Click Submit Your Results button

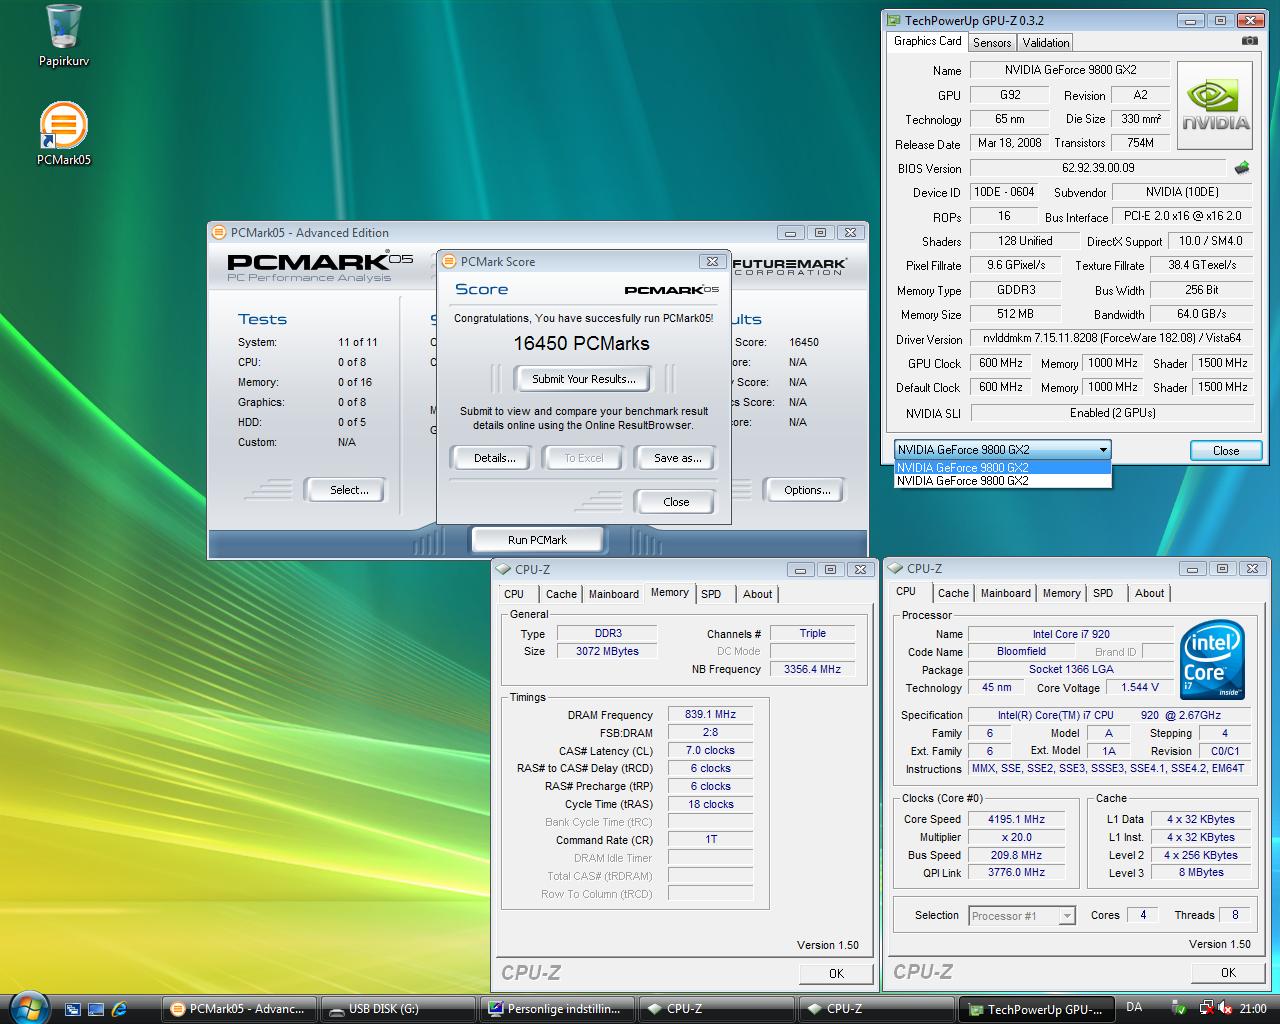[x=584, y=379]
